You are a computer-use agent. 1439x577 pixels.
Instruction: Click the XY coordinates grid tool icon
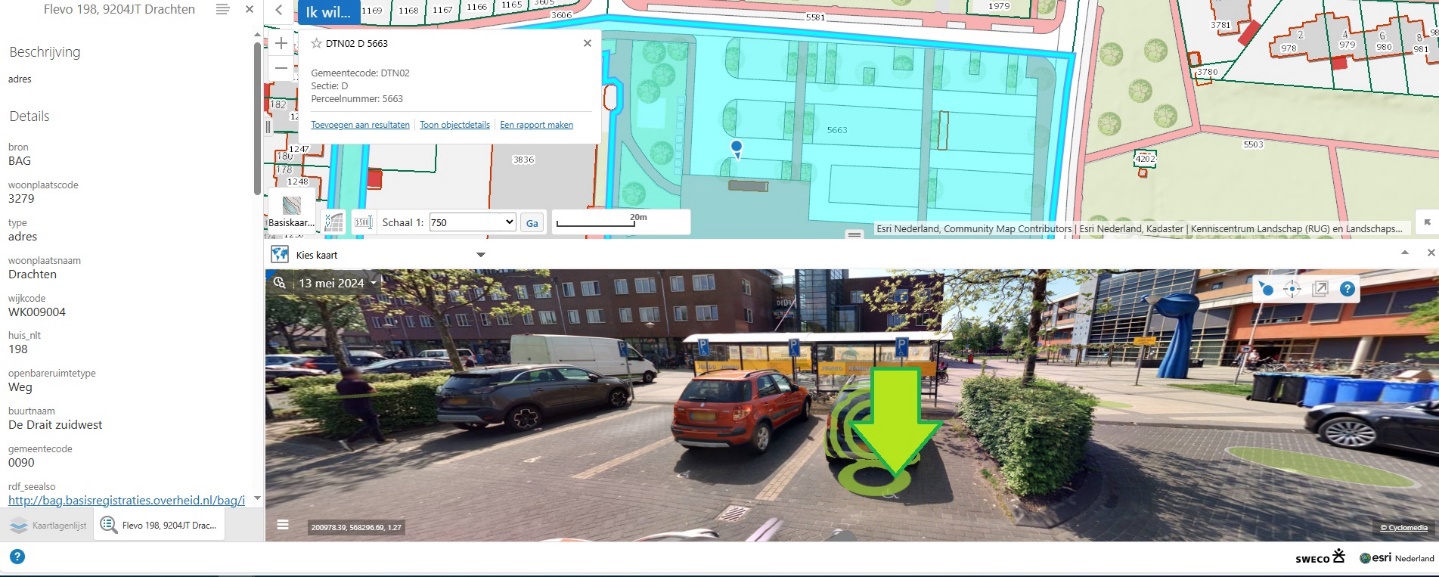[334, 222]
